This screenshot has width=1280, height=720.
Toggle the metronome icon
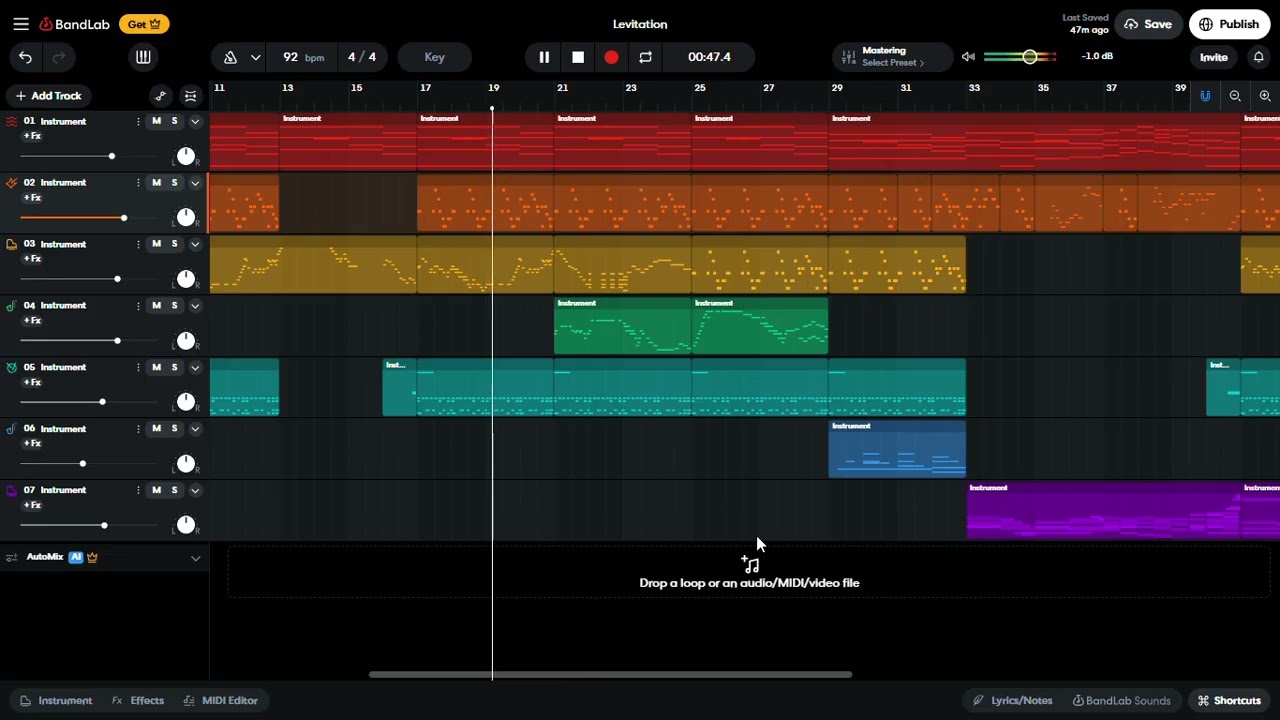[x=231, y=57]
